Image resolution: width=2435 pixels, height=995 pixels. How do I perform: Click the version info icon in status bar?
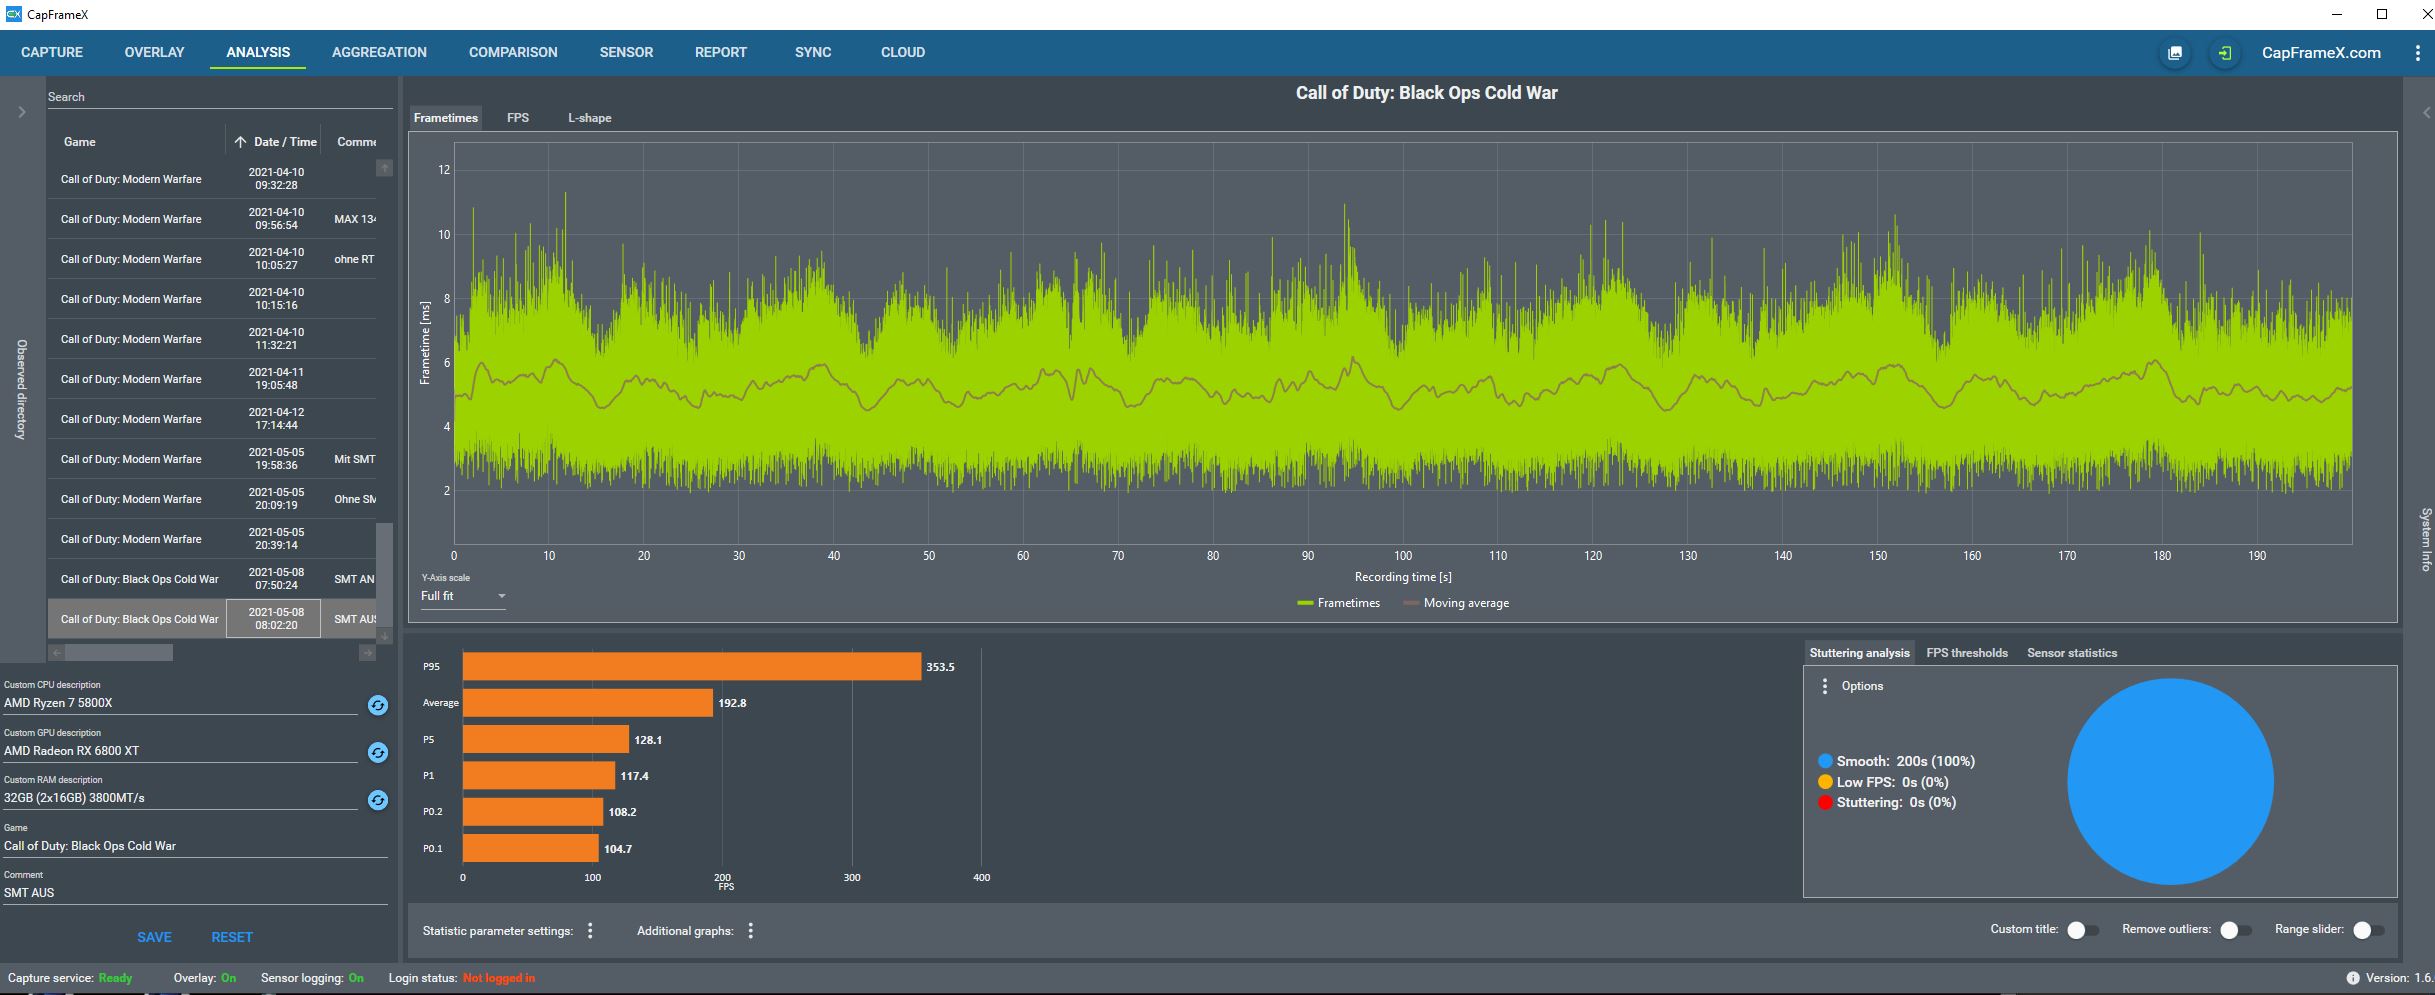point(2353,978)
